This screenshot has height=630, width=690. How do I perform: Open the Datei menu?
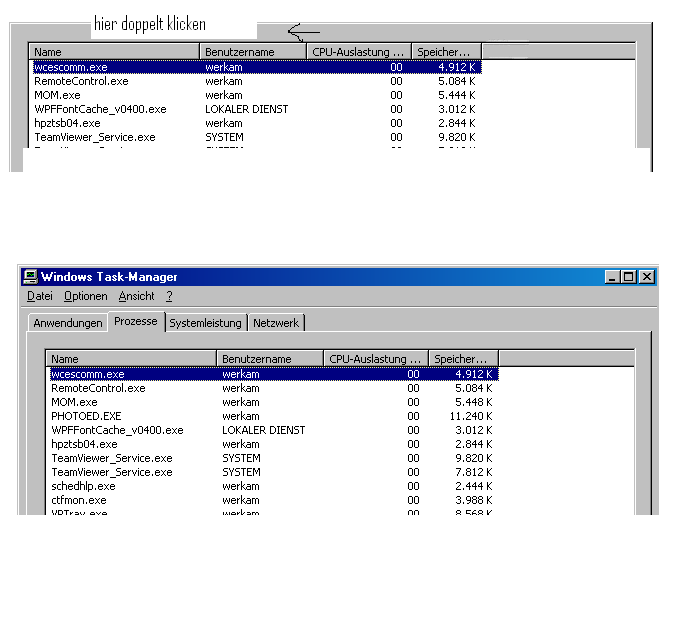(x=40, y=296)
